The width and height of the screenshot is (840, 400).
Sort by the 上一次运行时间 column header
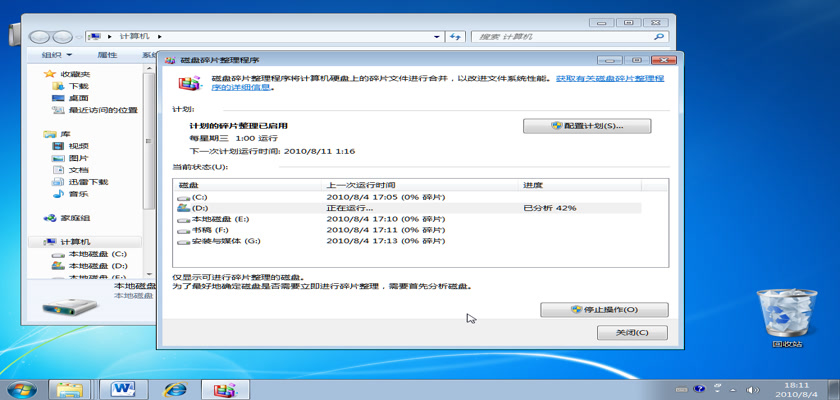click(x=361, y=186)
